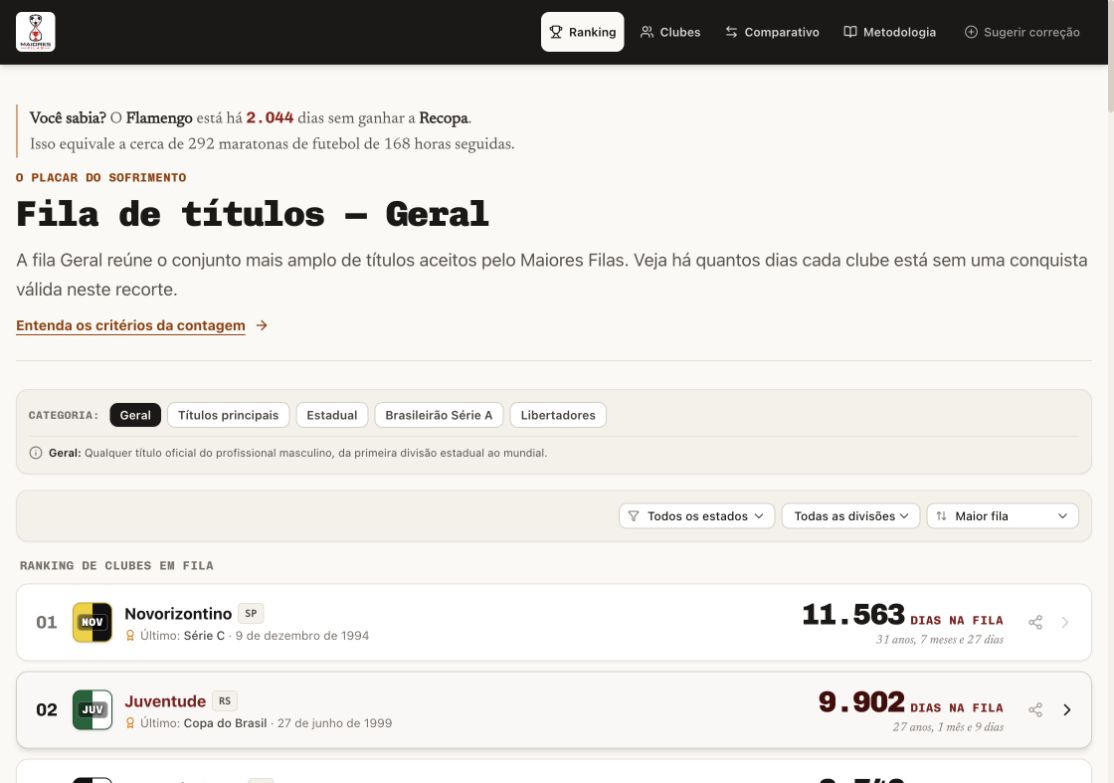
Task: Click Sugerir correção button
Action: pos(1022,32)
